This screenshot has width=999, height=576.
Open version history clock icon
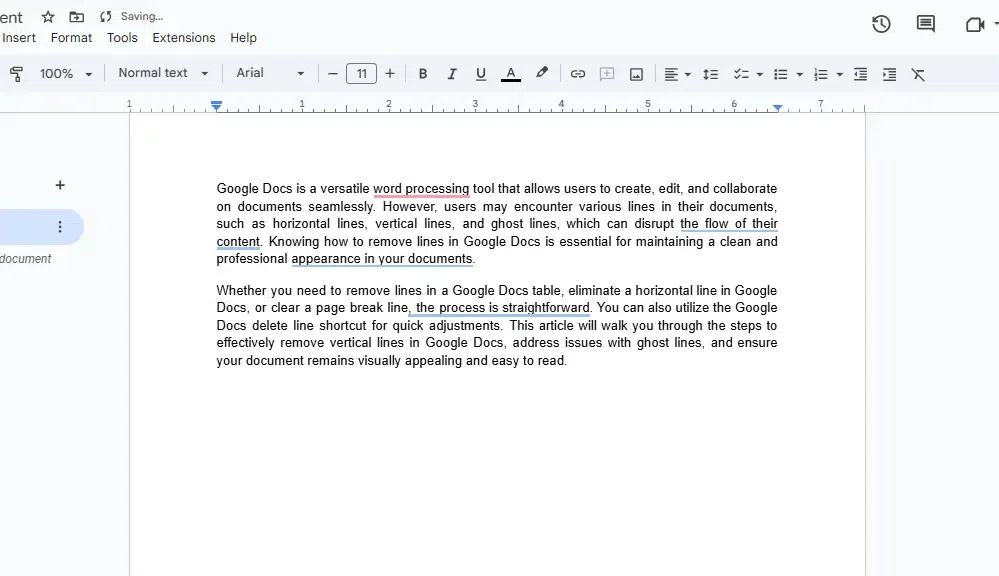point(881,24)
